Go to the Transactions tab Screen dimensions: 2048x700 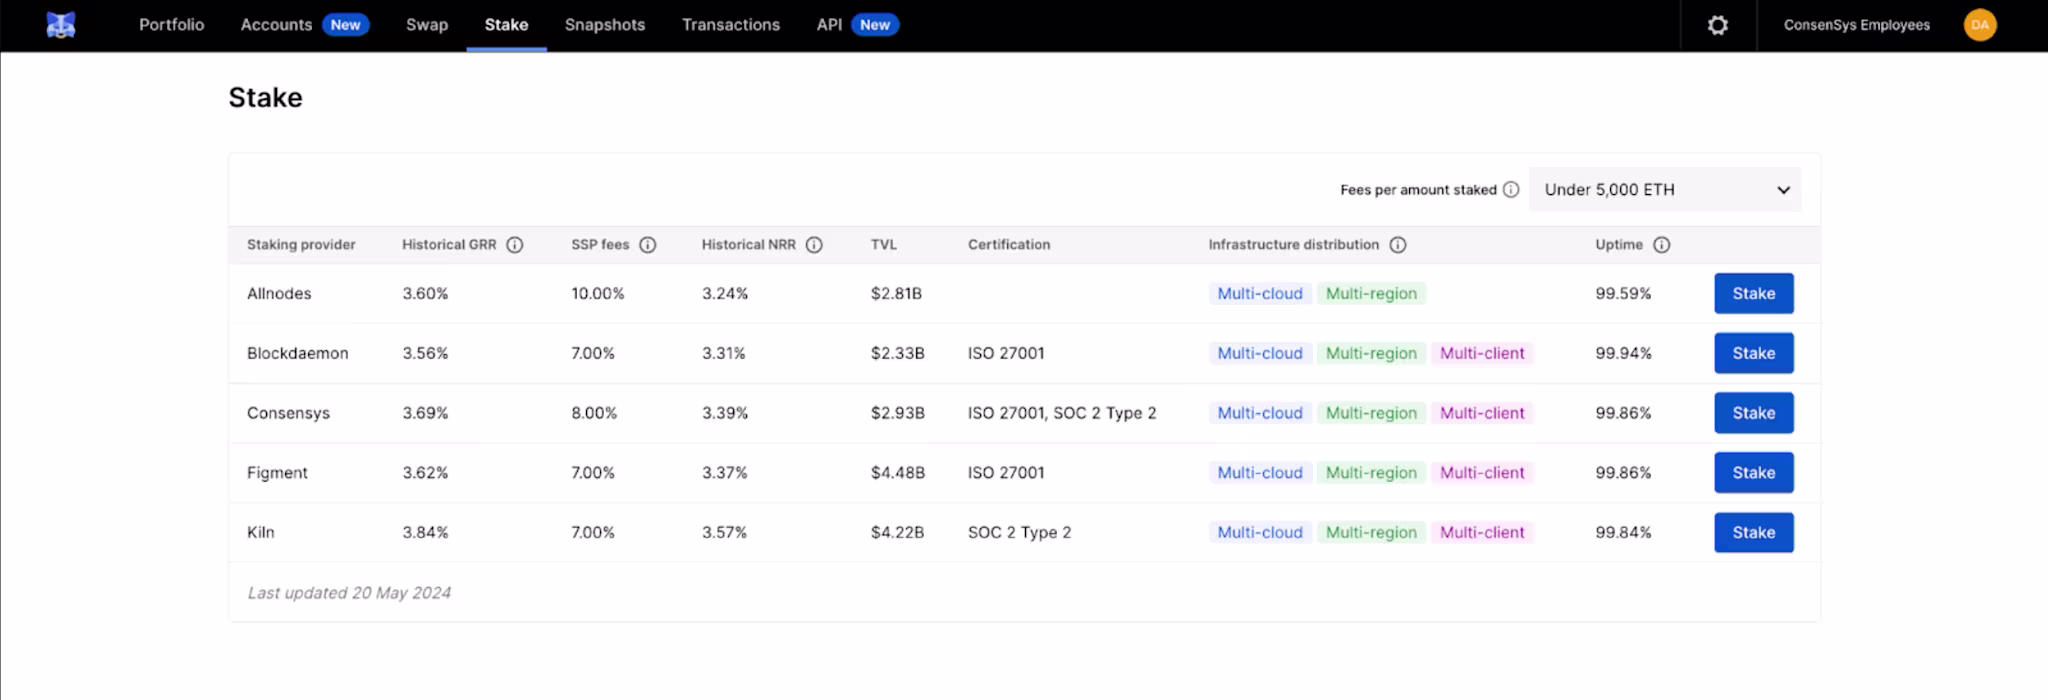click(731, 25)
